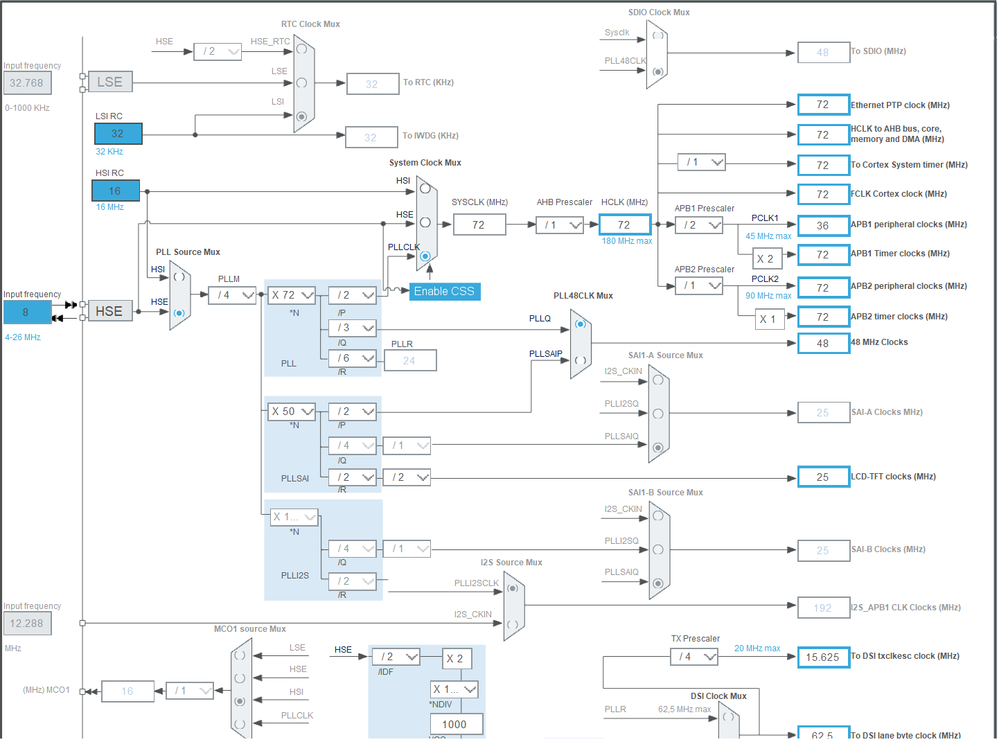Viewport: 999px width, 742px height.
Task: Edit the NDIV 1000 value field
Action: tap(456, 723)
